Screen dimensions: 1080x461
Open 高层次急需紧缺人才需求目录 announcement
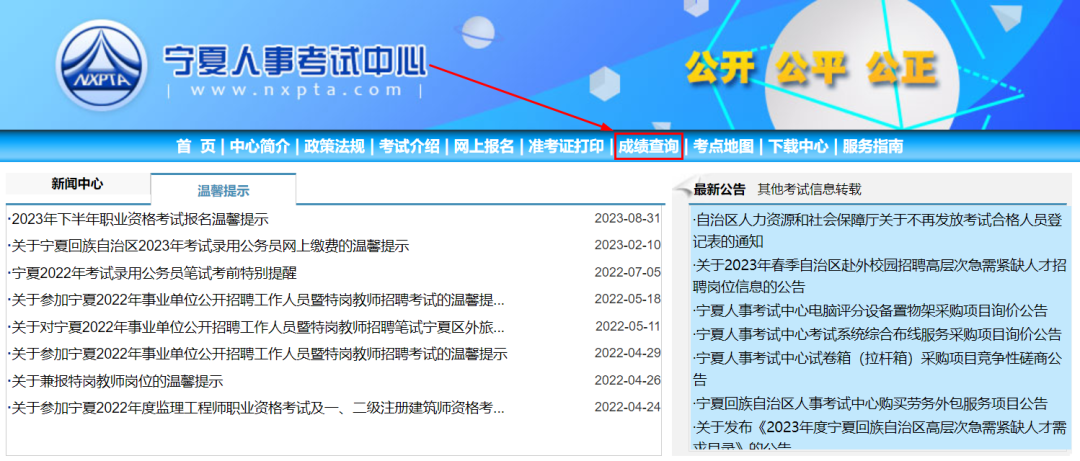pos(880,436)
